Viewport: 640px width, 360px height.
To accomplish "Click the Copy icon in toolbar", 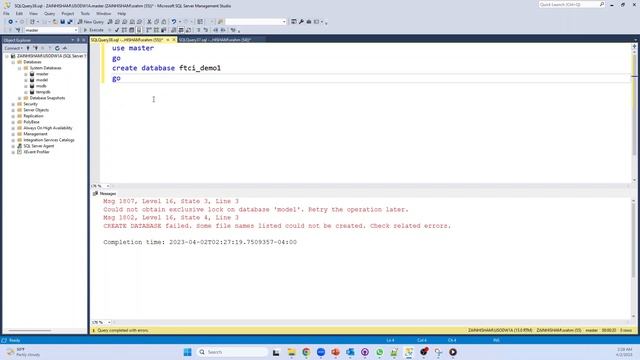I will click(157, 22).
